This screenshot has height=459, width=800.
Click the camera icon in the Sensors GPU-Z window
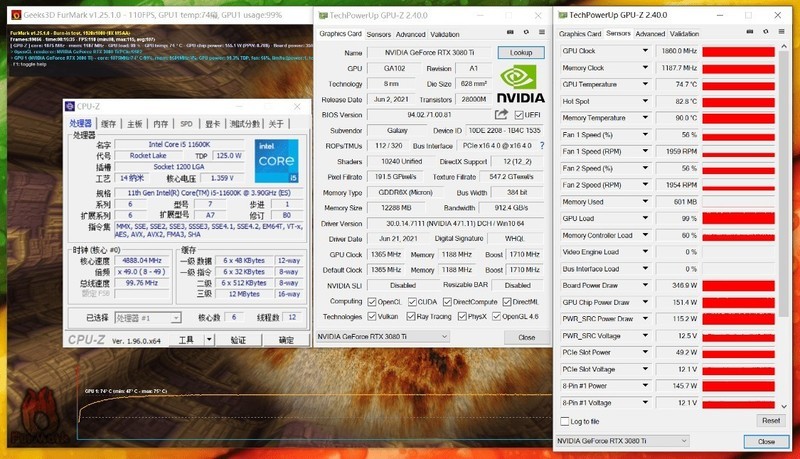[750, 32]
